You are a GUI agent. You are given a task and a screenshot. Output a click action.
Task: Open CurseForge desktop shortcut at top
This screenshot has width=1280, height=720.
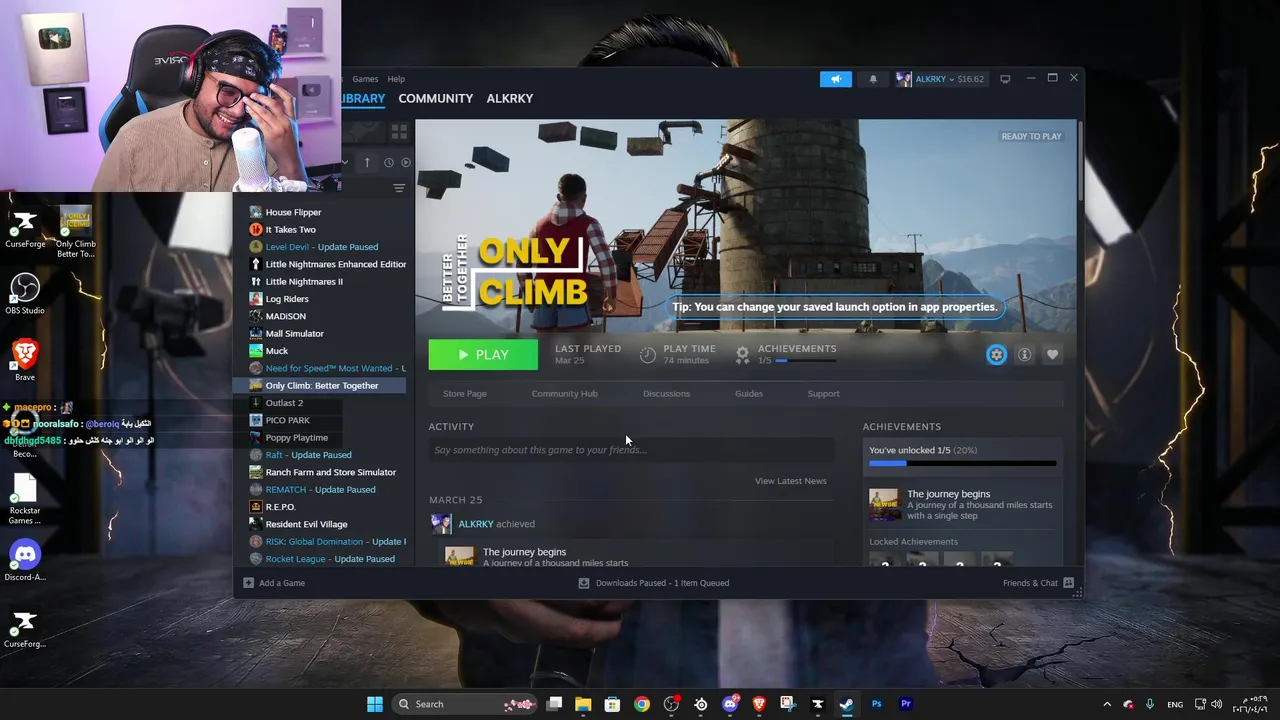click(x=25, y=229)
